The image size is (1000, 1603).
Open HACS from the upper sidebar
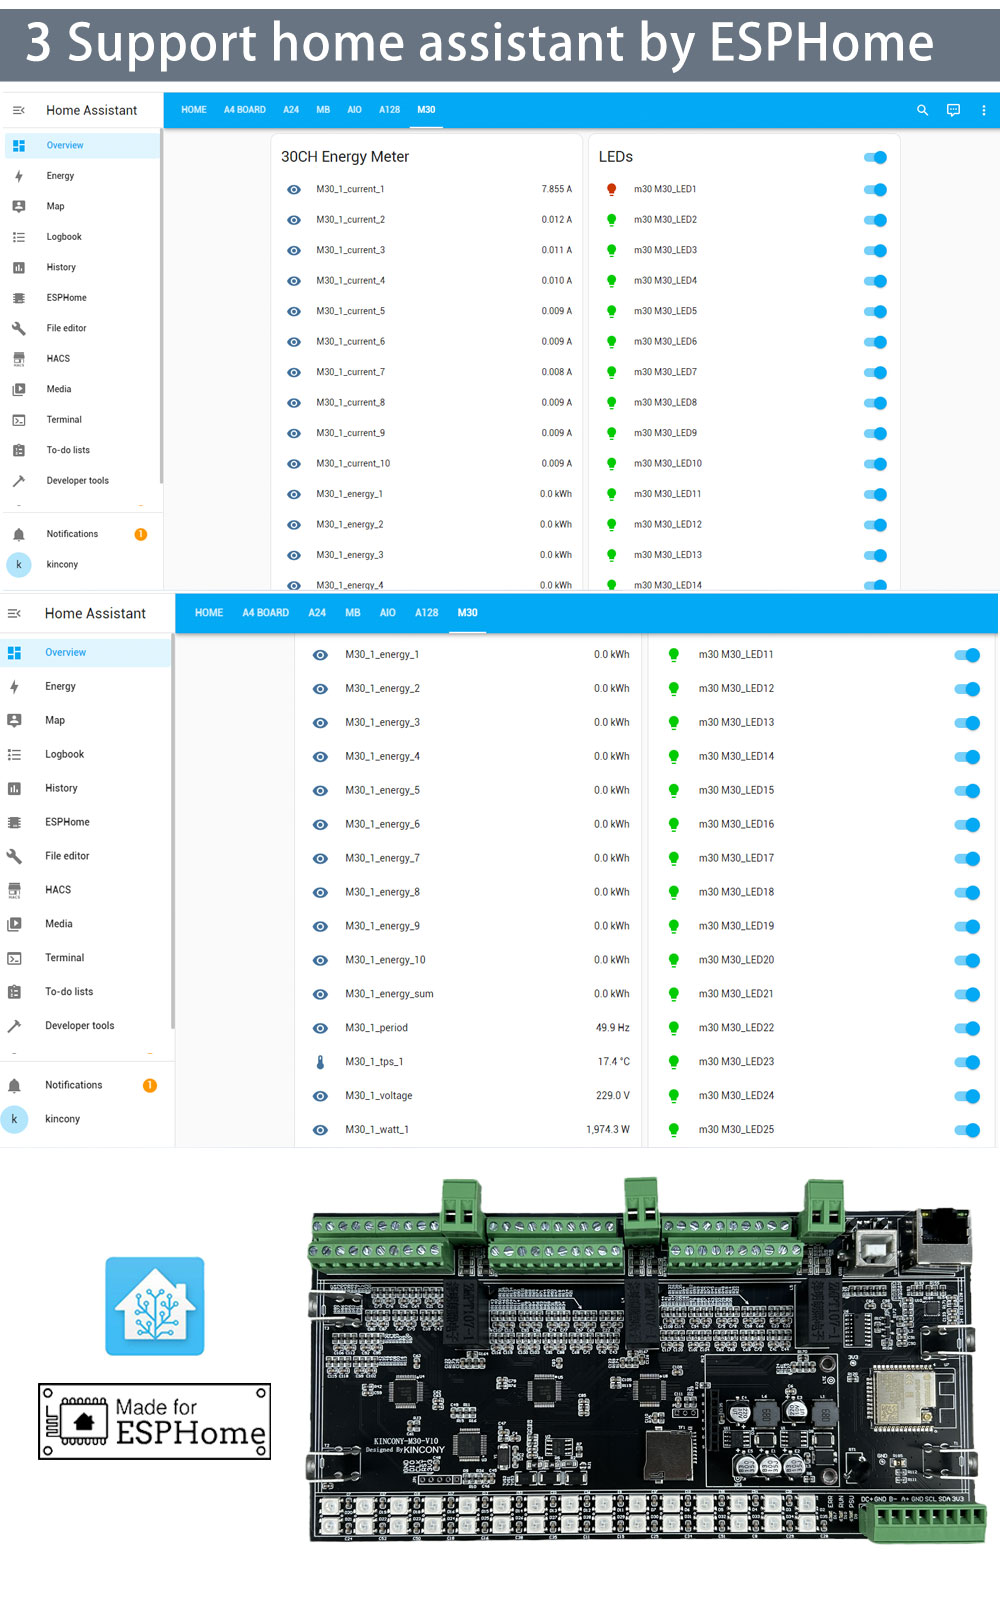58,359
